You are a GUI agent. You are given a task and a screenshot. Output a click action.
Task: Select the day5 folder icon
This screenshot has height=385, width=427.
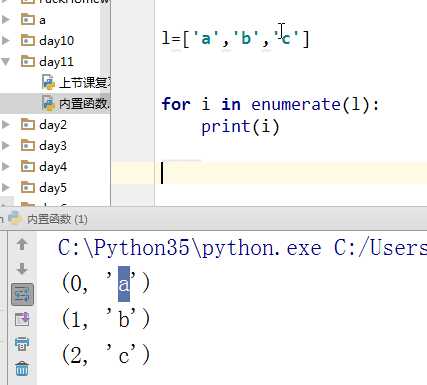pyautogui.click(x=28, y=187)
